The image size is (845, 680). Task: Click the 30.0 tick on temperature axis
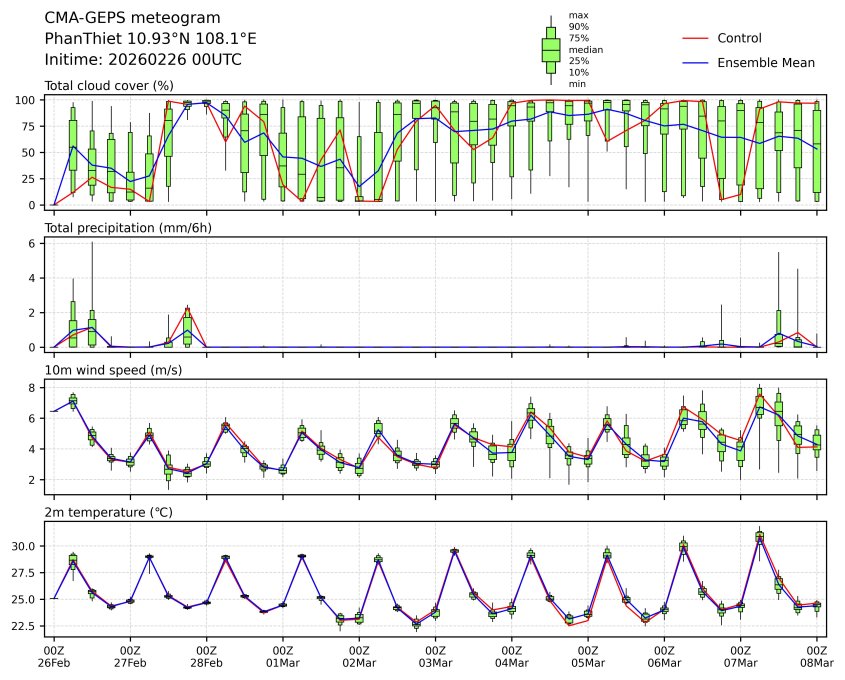(24, 546)
